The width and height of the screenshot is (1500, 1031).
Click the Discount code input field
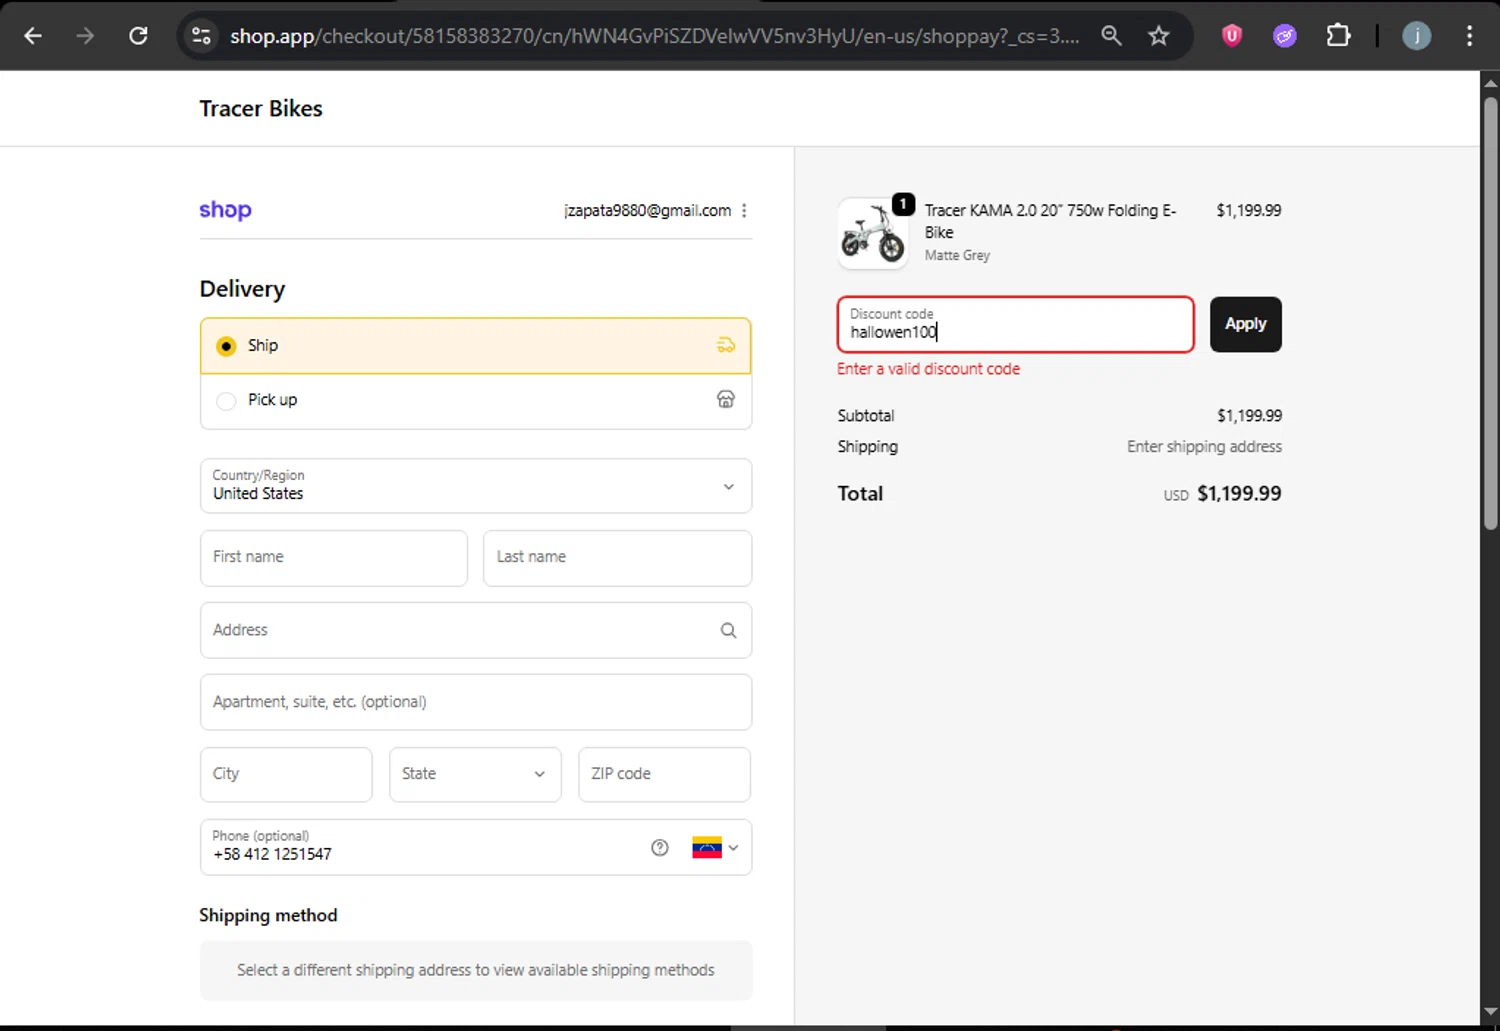point(1015,324)
